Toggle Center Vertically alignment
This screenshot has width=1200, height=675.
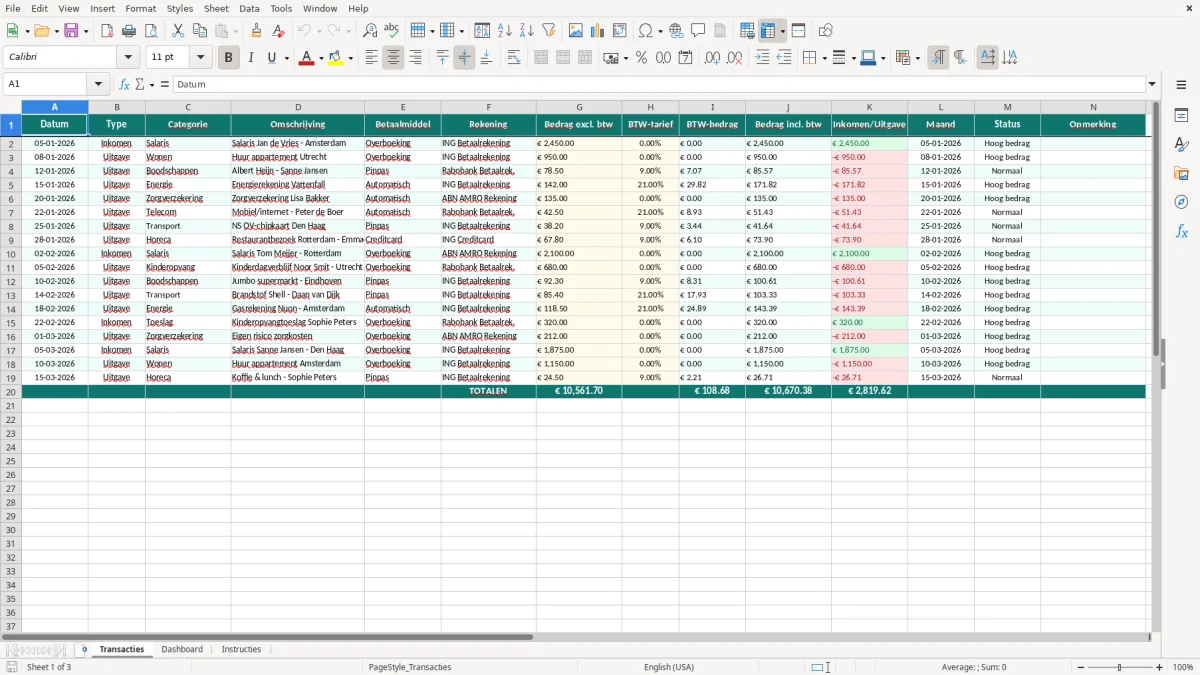(464, 58)
